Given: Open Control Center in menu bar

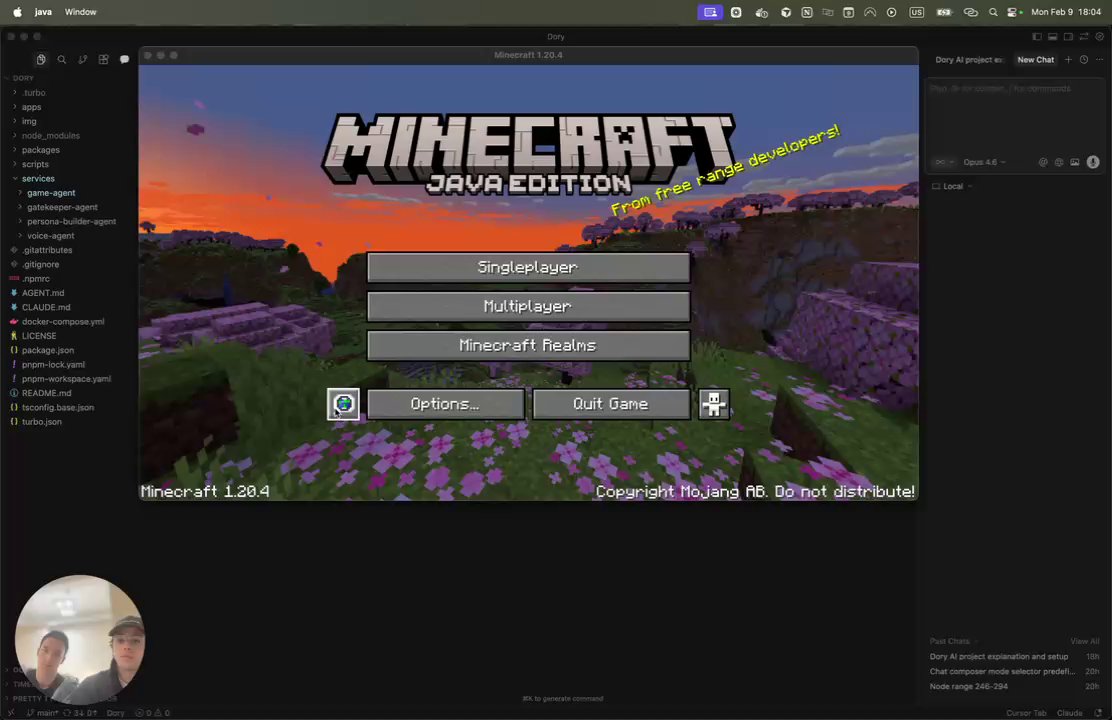Looking at the screenshot, I should [1014, 12].
